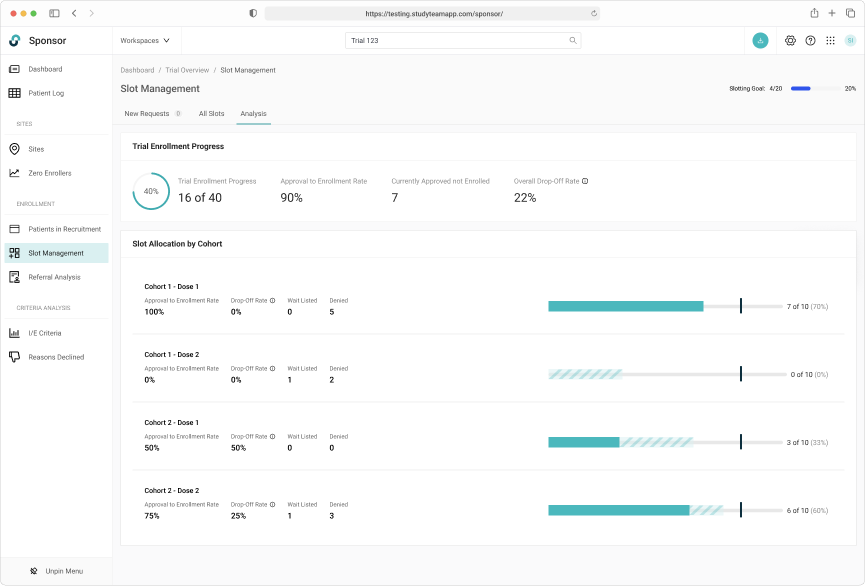Select the Slot Management sidebar icon

[x=15, y=253]
